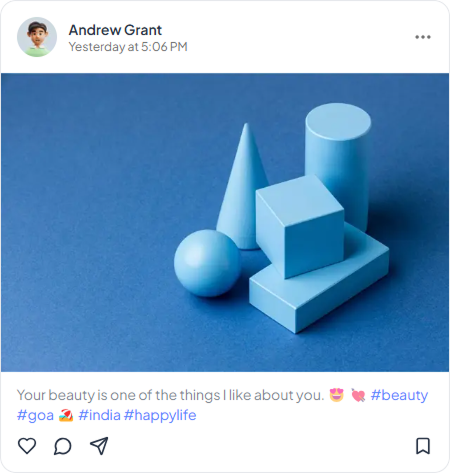This screenshot has width=450, height=473.
Task: Click the Yesterday at 5:06 PM timestamp
Action: 128,47
